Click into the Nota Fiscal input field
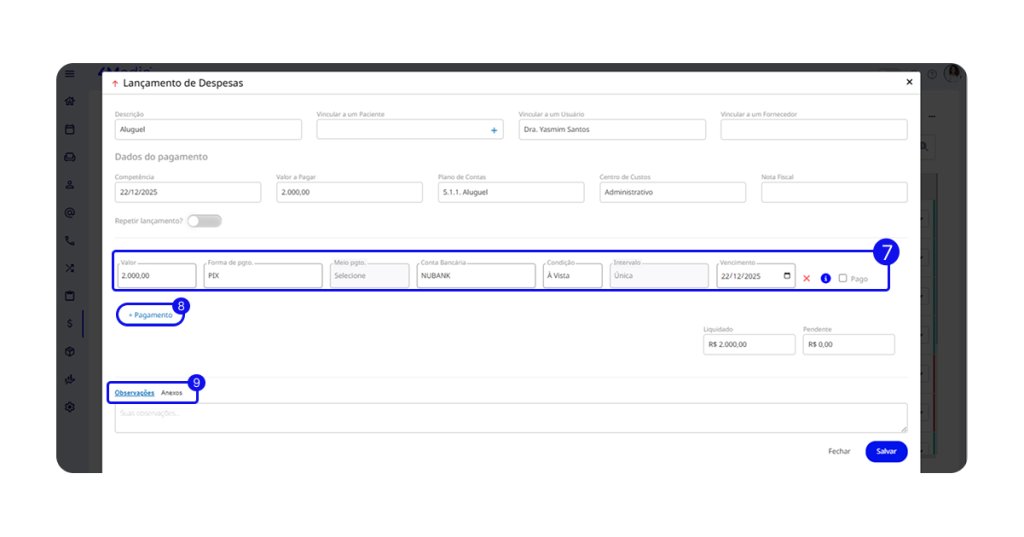This screenshot has height=537, width=1024. (x=834, y=192)
